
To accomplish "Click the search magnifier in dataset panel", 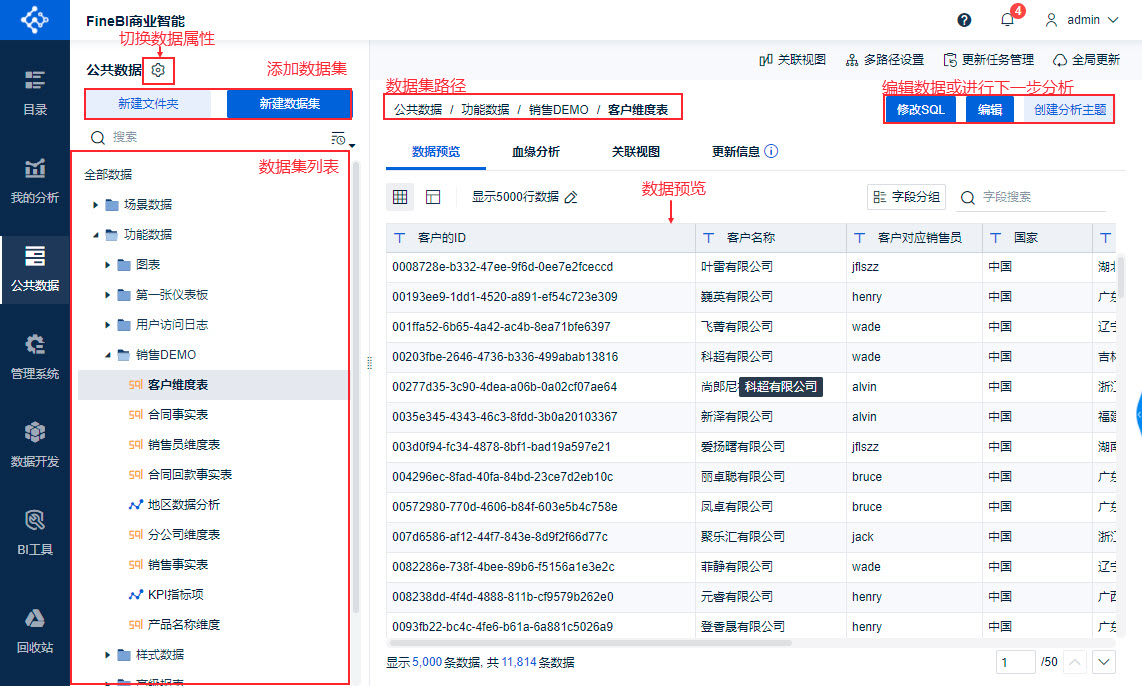I will (x=98, y=138).
